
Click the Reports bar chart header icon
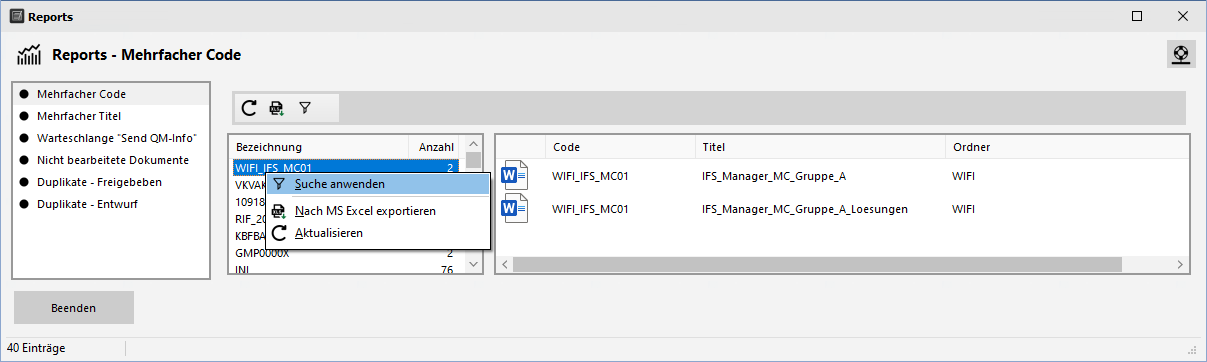tap(29, 55)
